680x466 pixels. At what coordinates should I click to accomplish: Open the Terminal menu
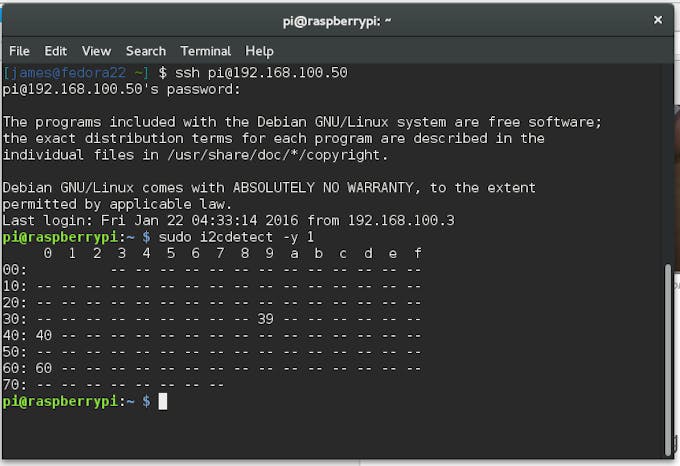click(206, 51)
